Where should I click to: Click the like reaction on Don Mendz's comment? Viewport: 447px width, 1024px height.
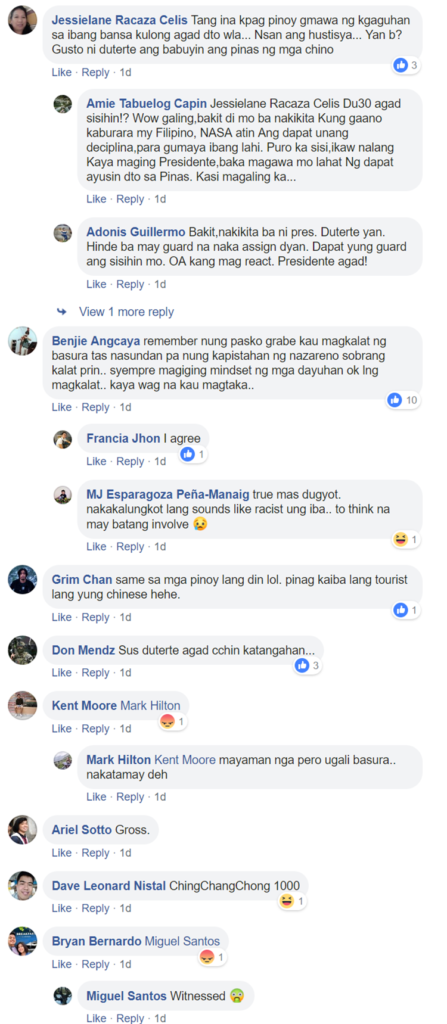(302, 665)
